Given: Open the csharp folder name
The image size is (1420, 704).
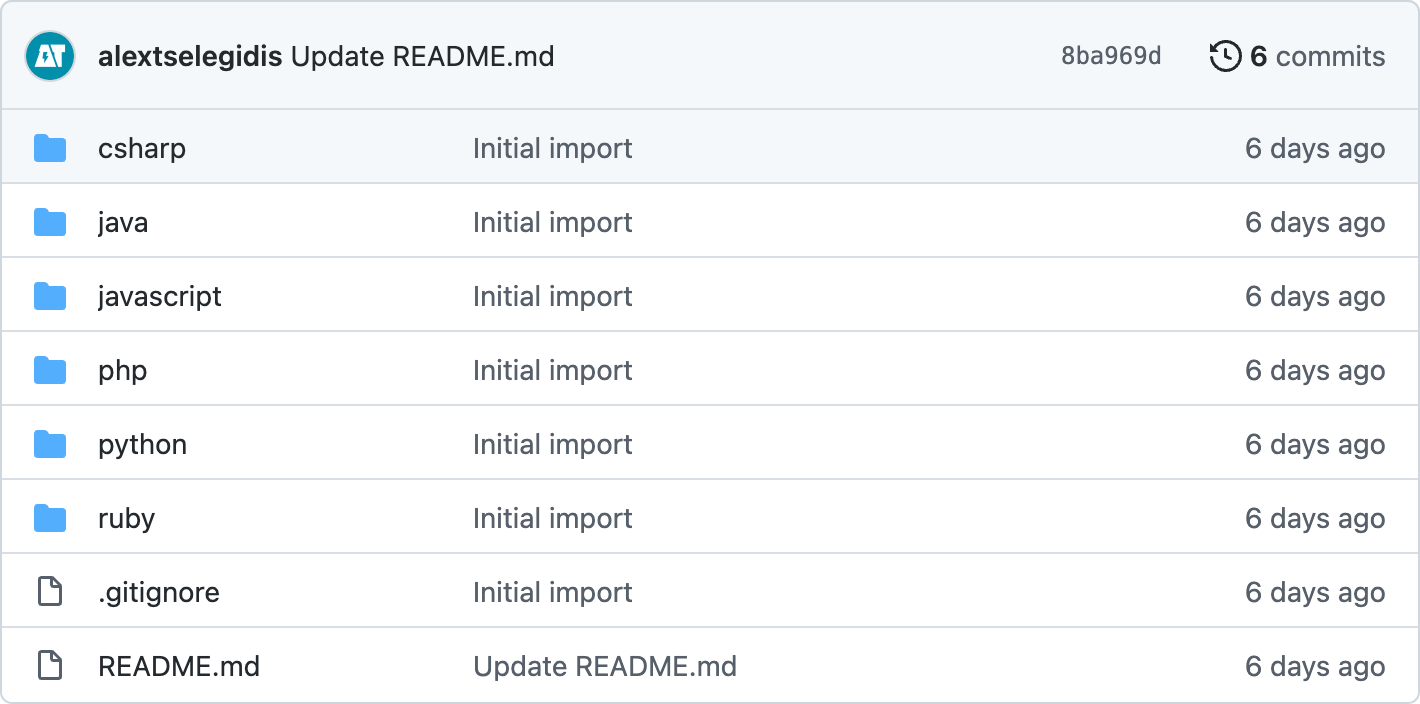Looking at the screenshot, I should (x=142, y=149).
